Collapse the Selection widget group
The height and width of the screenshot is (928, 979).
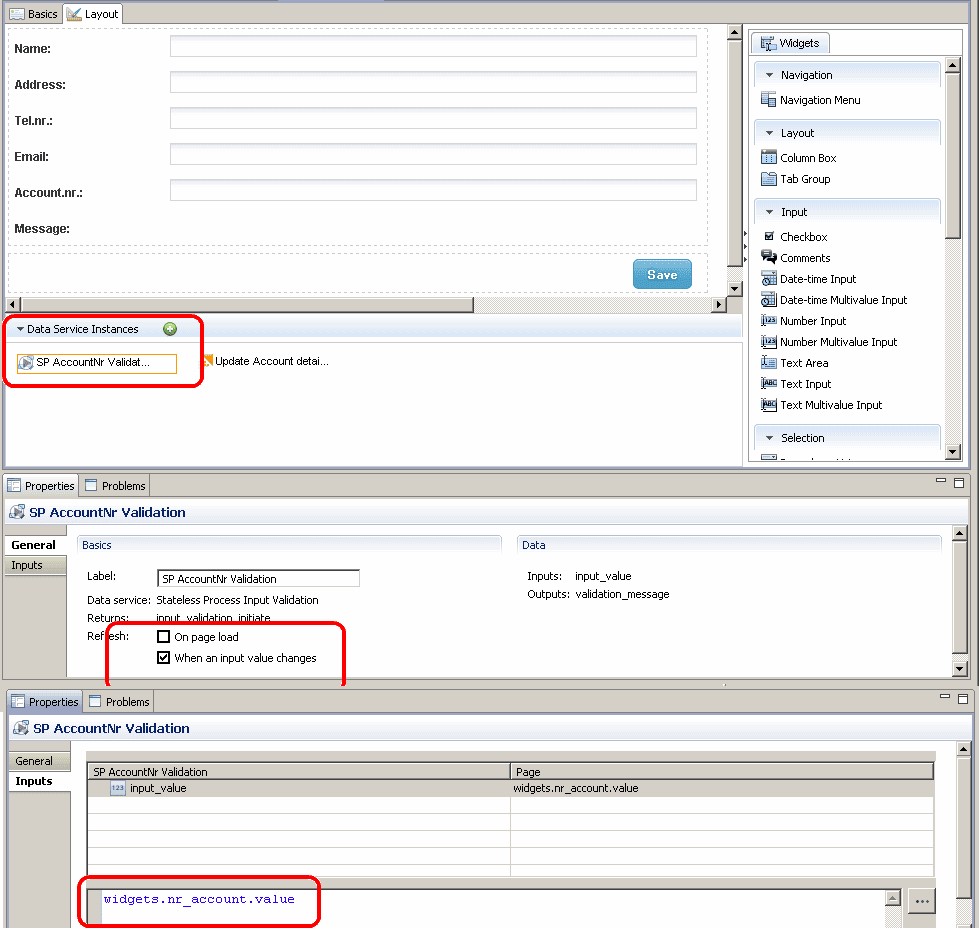pyautogui.click(x=769, y=438)
